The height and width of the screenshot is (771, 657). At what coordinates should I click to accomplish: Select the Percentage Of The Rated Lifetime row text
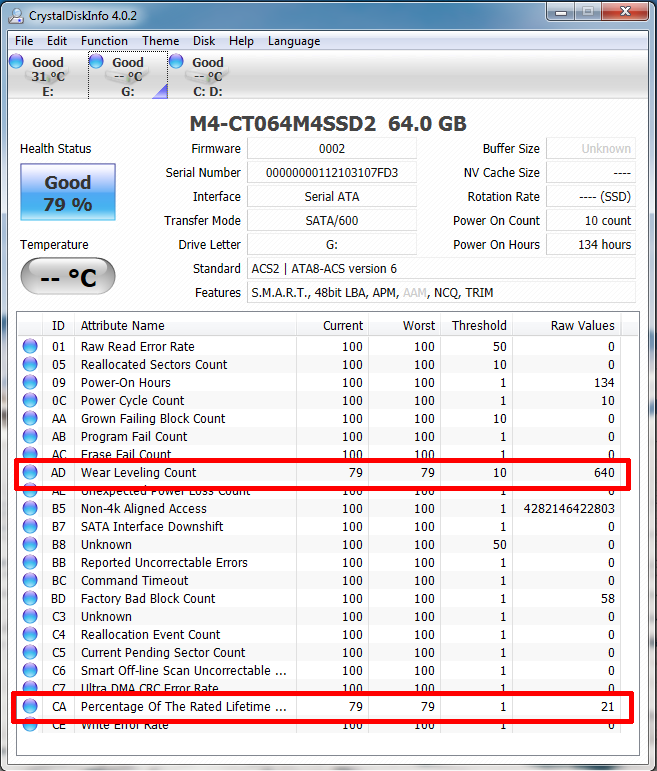(x=183, y=707)
